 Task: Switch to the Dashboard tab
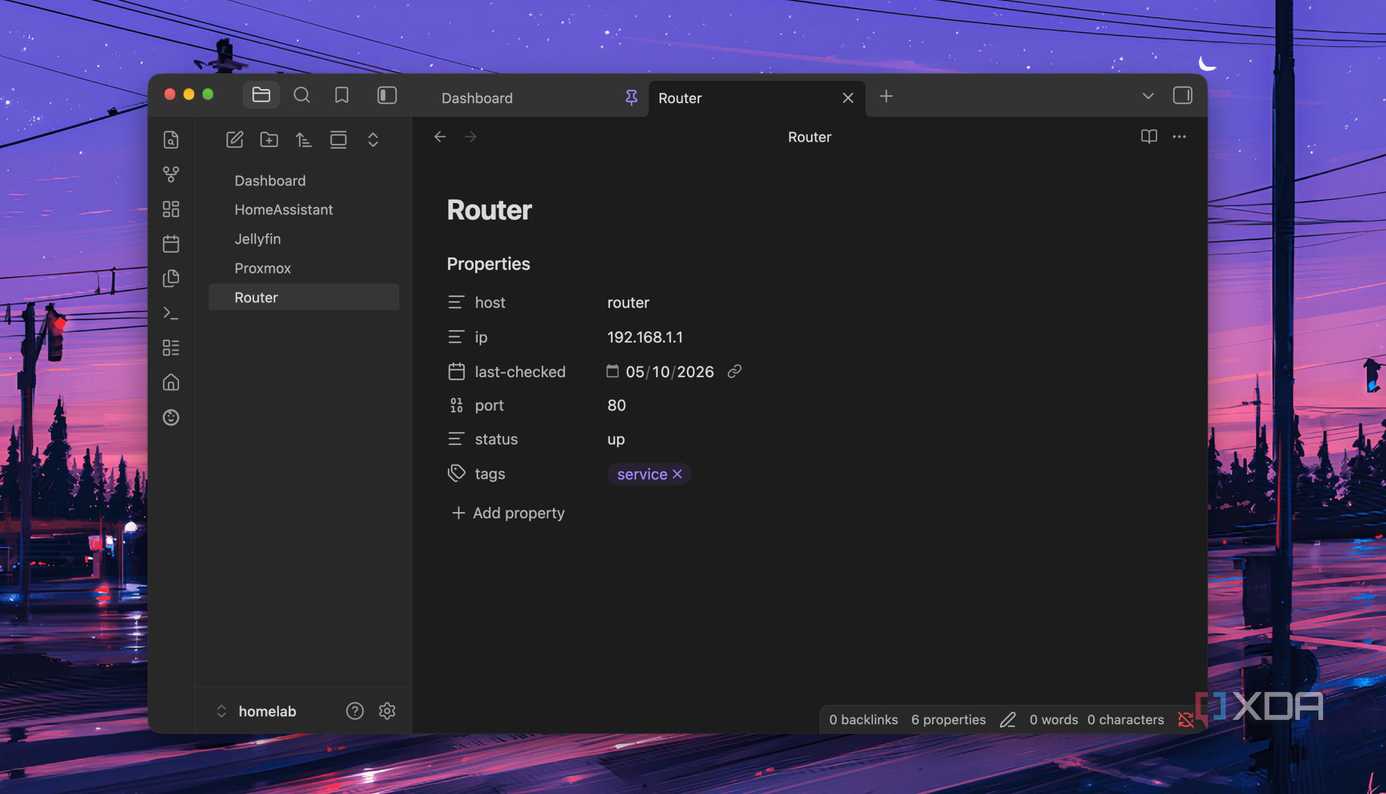(477, 98)
